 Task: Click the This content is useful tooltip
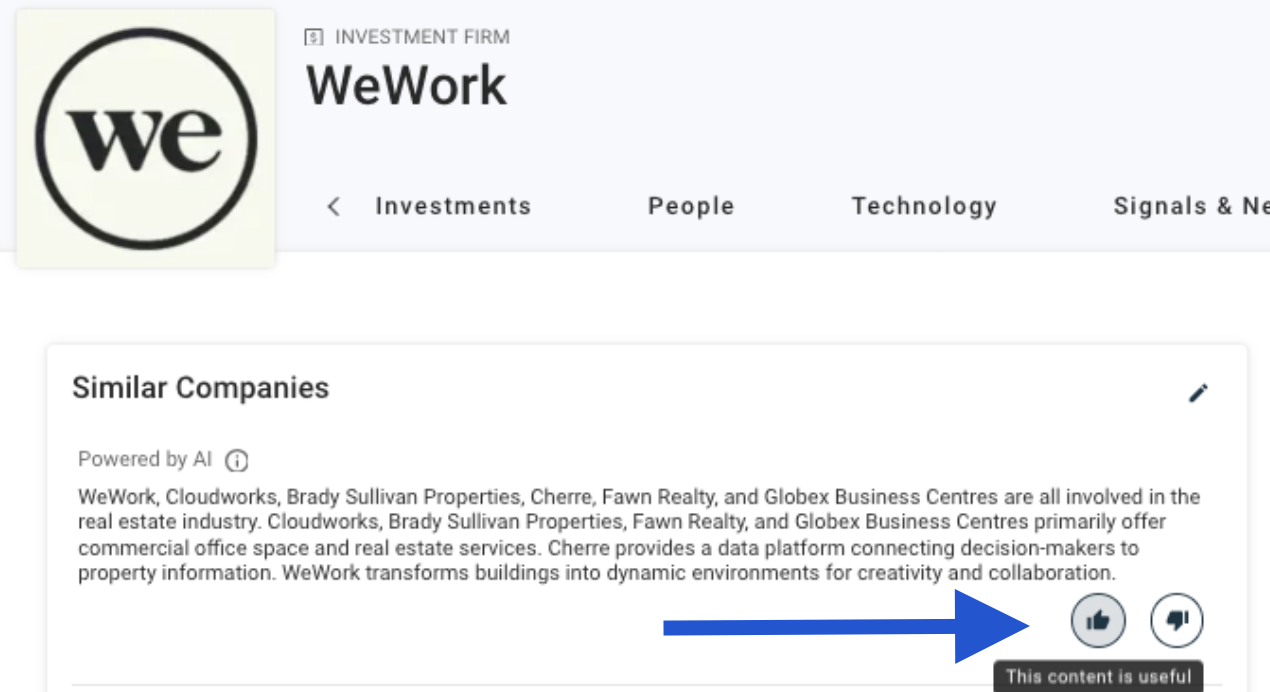(1098, 676)
